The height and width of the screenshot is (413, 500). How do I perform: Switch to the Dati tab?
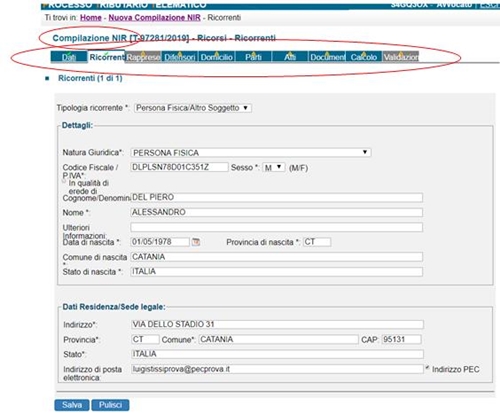tap(69, 57)
